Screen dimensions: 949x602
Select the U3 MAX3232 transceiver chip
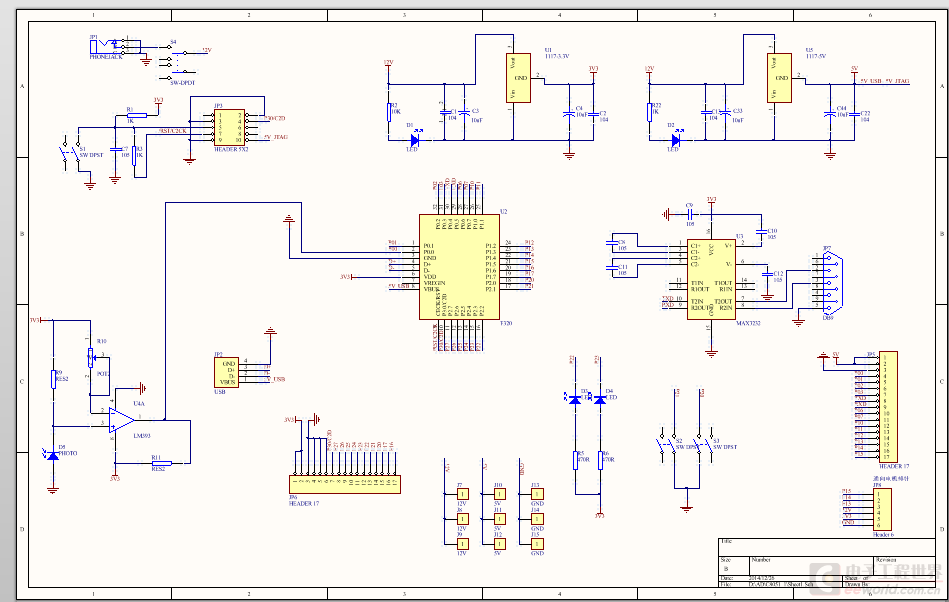(x=712, y=280)
